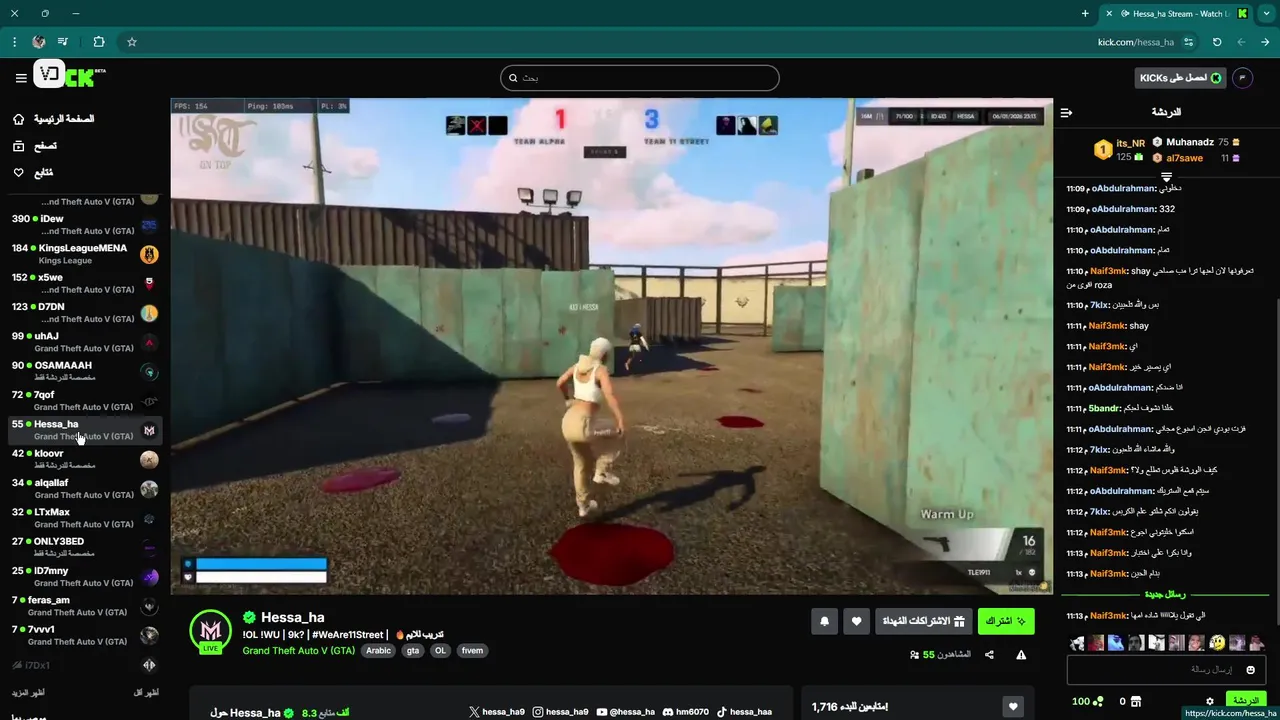
Task: Open the emoji picker in chat
Action: [1251, 670]
